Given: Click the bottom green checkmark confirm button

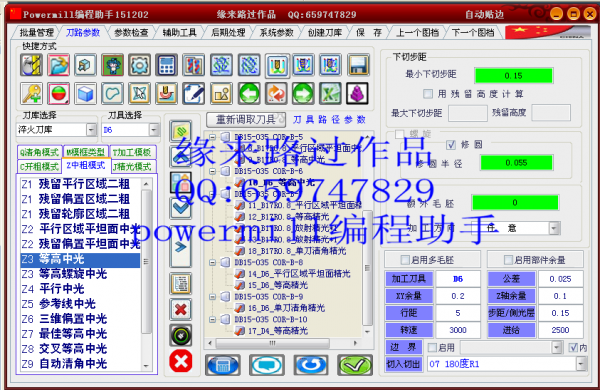Looking at the screenshot, I should 355,365.
